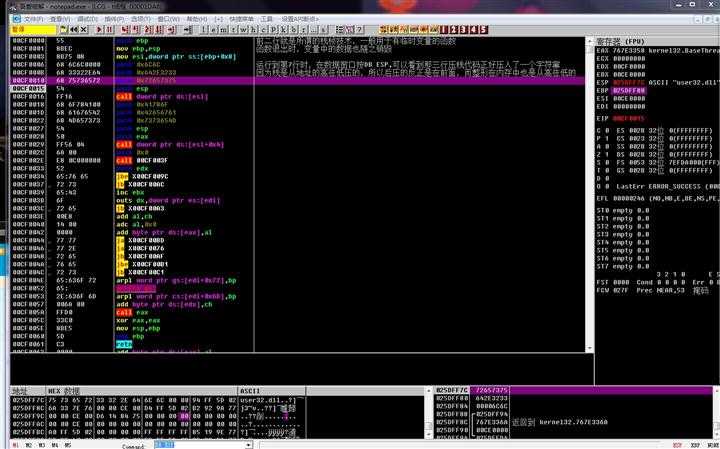Viewport: 720px width, 449px height.
Task: Click the red numbered '5' toolbar button
Action: click(484, 29)
